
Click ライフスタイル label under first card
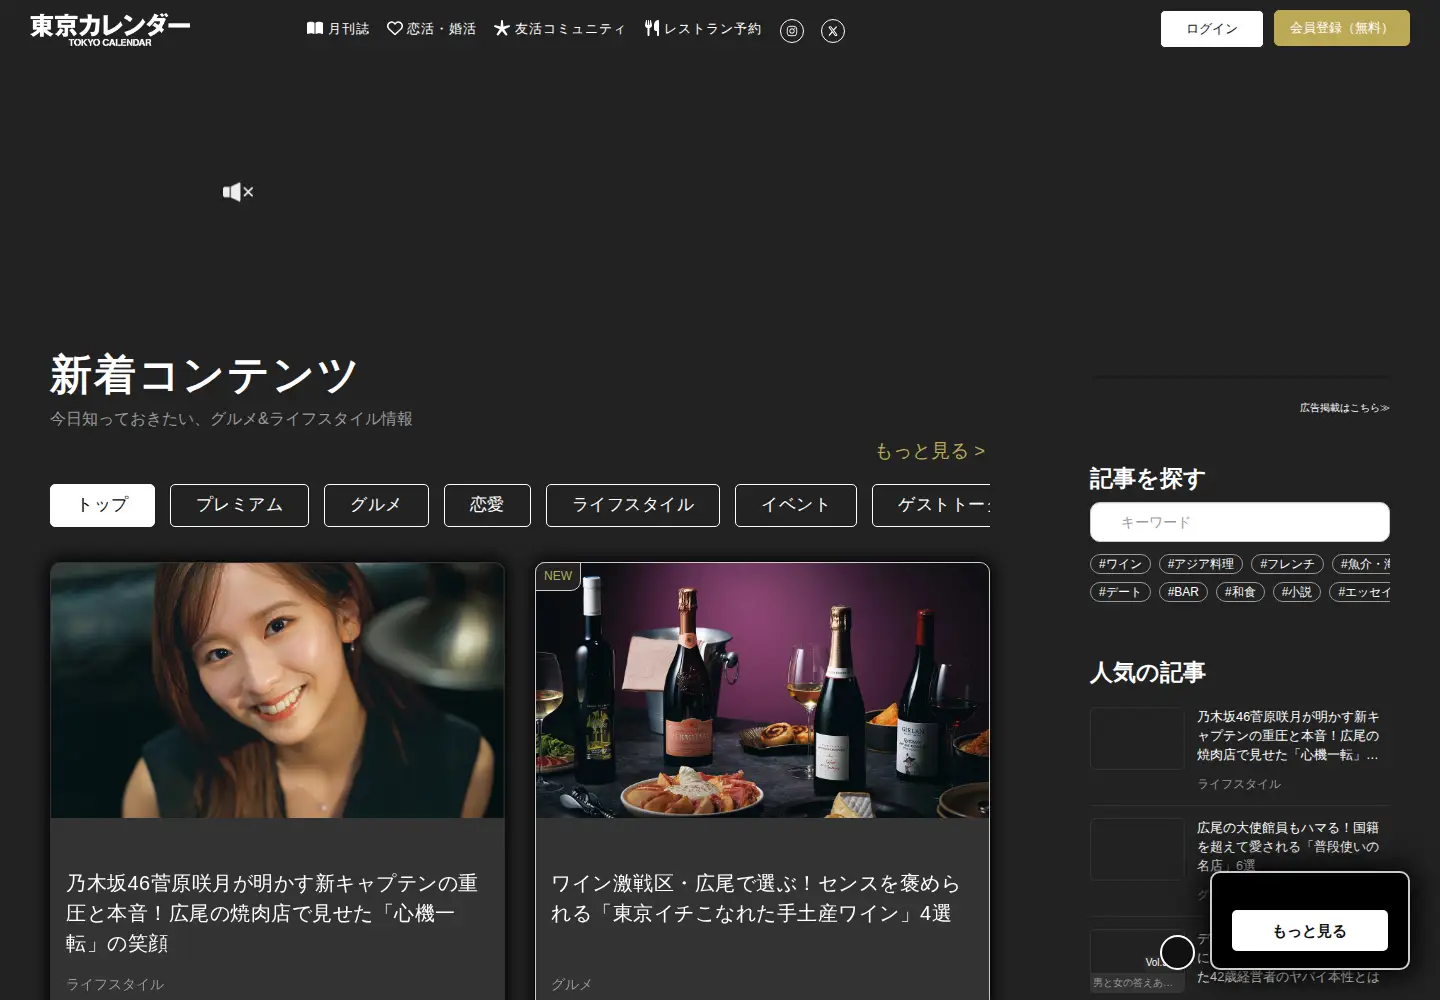pos(115,984)
